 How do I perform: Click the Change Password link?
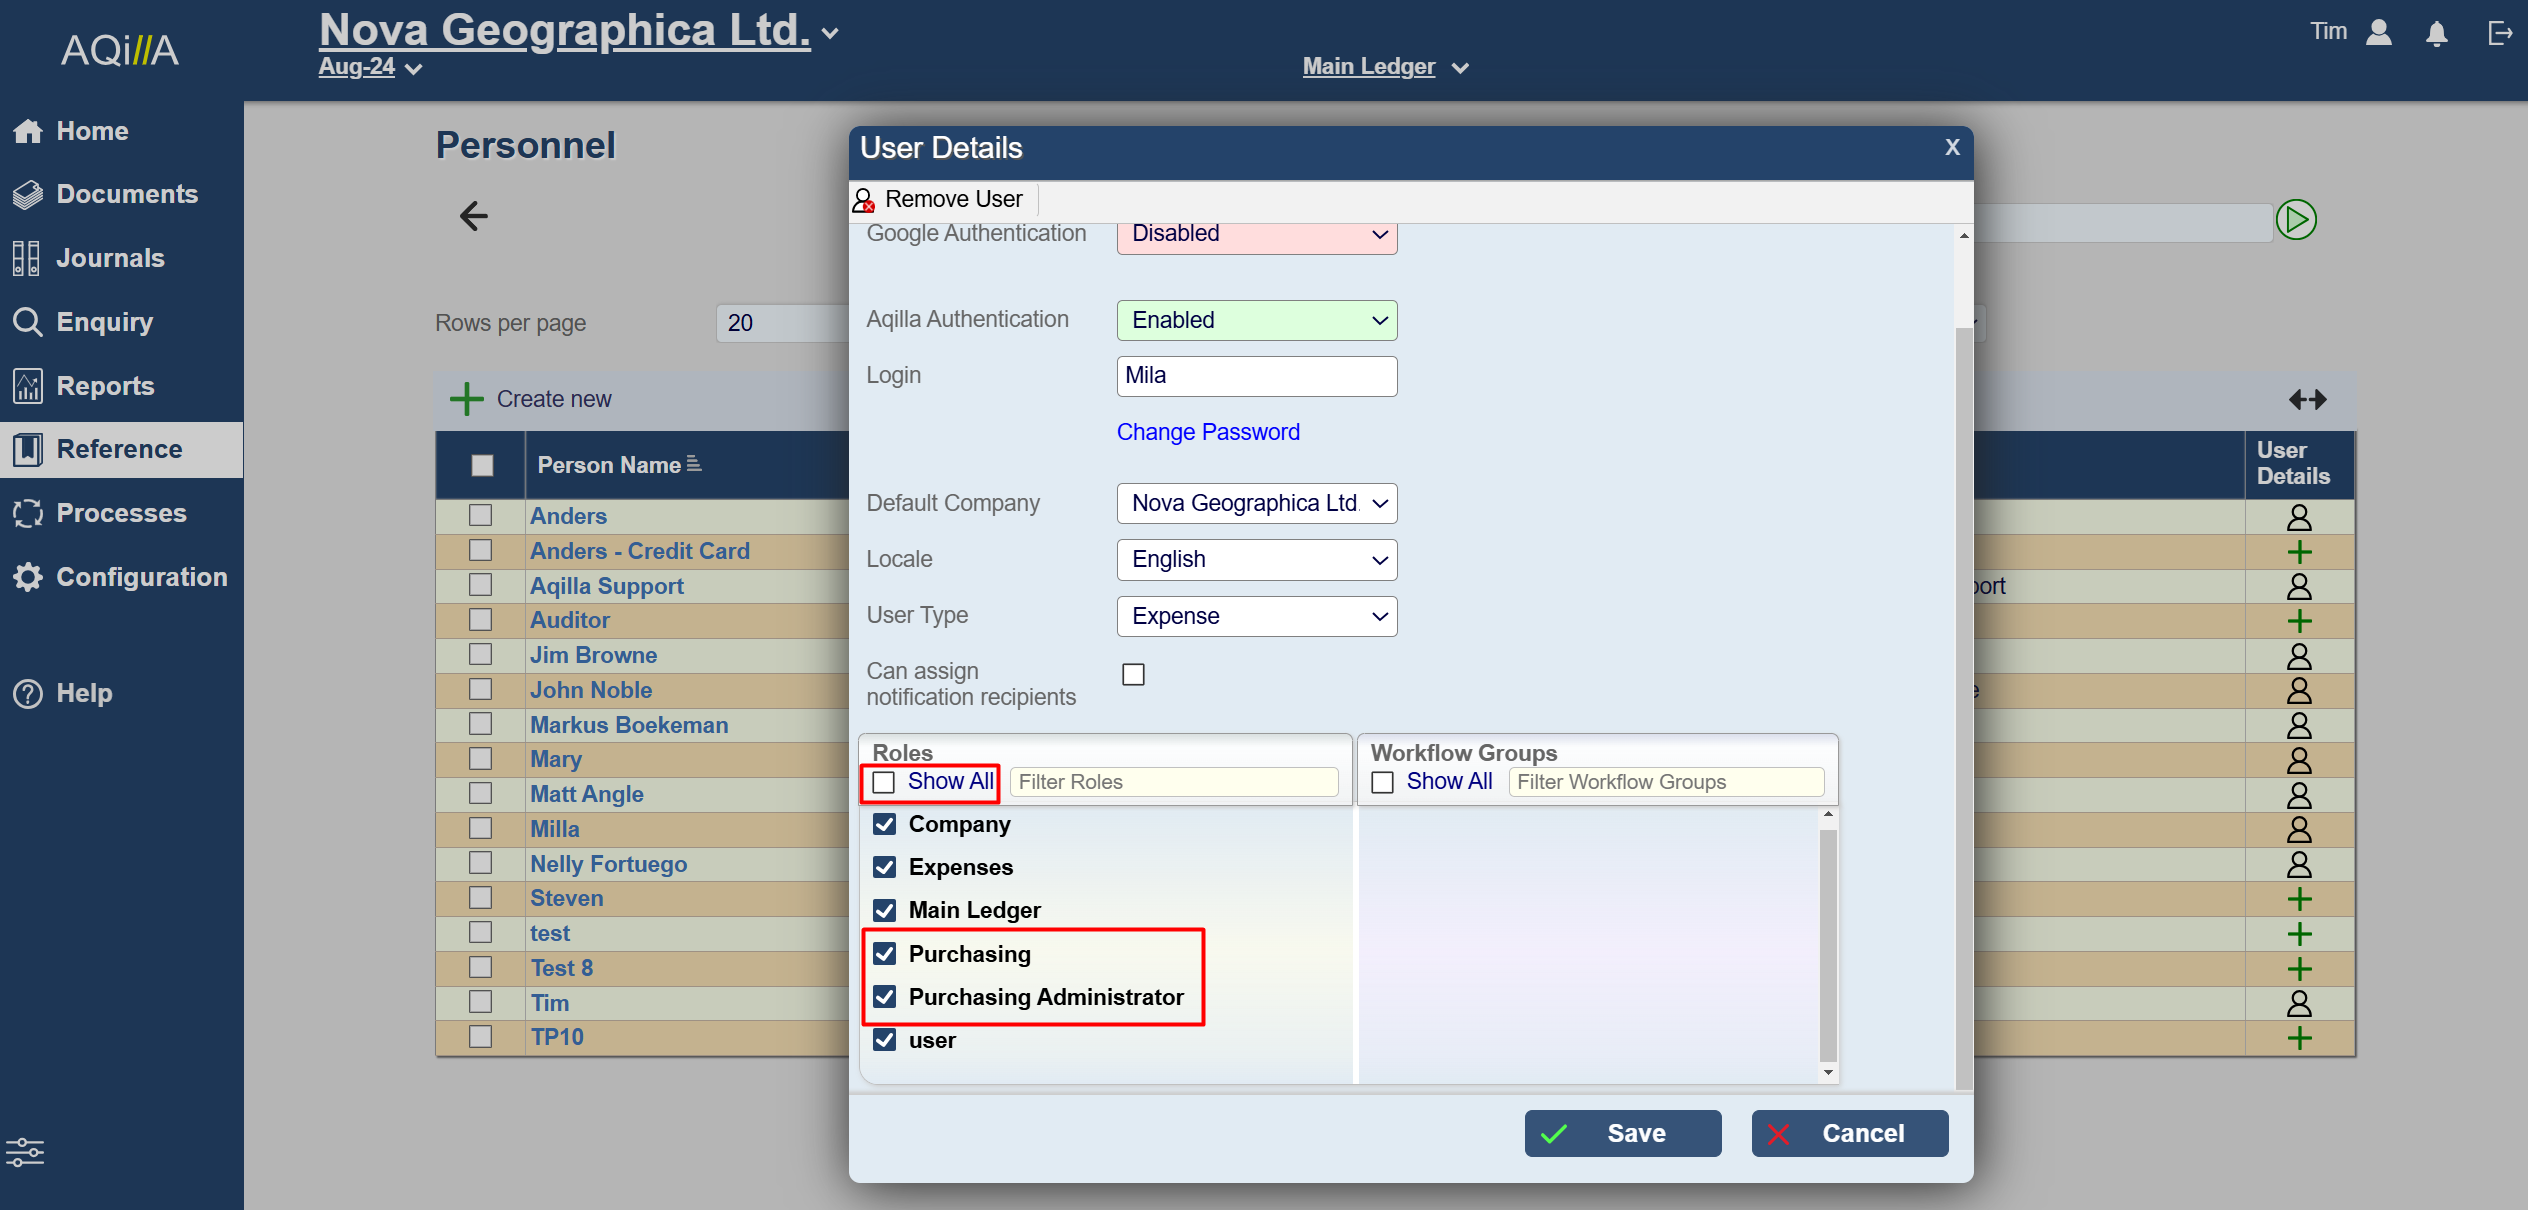pyautogui.click(x=1208, y=432)
